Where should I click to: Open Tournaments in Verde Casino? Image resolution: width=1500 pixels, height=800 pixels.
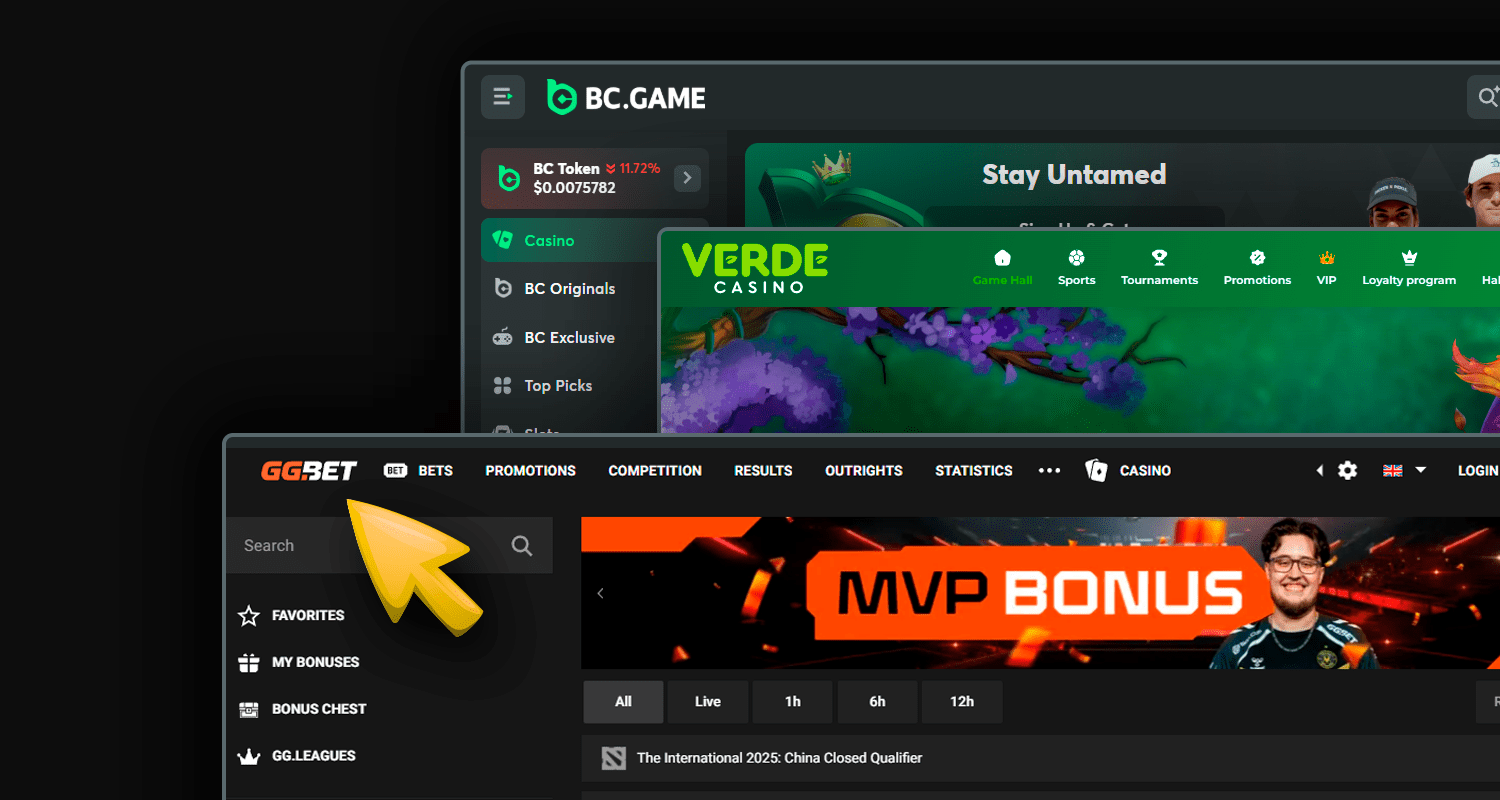(1159, 268)
